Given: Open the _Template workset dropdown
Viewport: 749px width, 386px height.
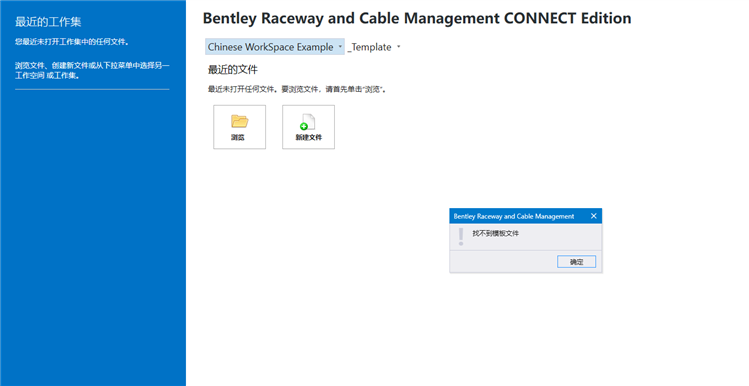Looking at the screenshot, I should click(x=374, y=47).
